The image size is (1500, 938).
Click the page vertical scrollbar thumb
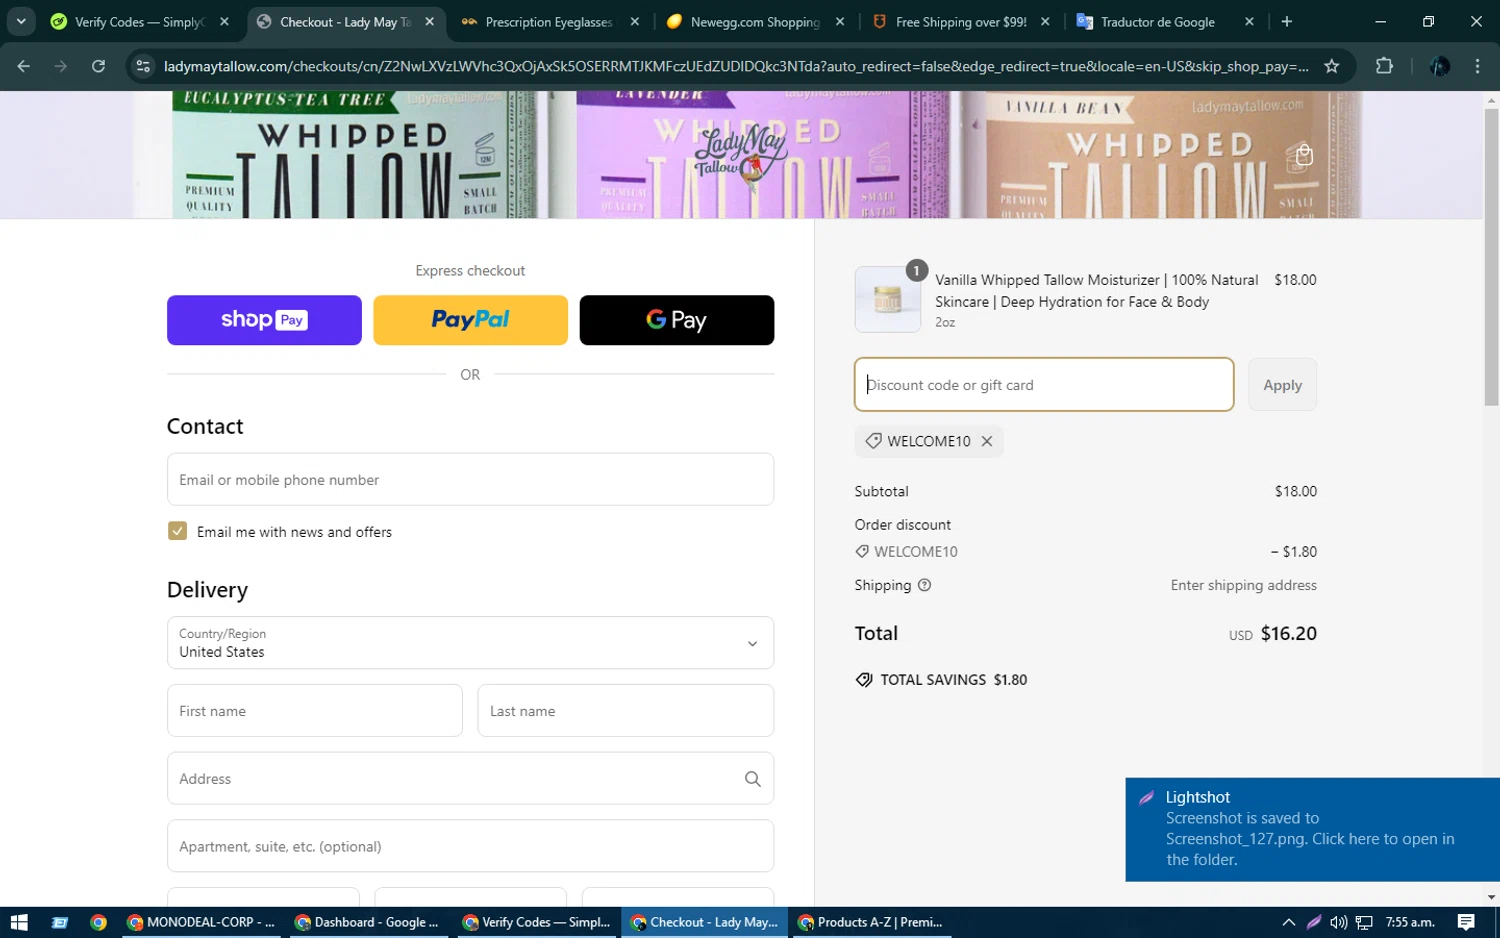click(1491, 255)
